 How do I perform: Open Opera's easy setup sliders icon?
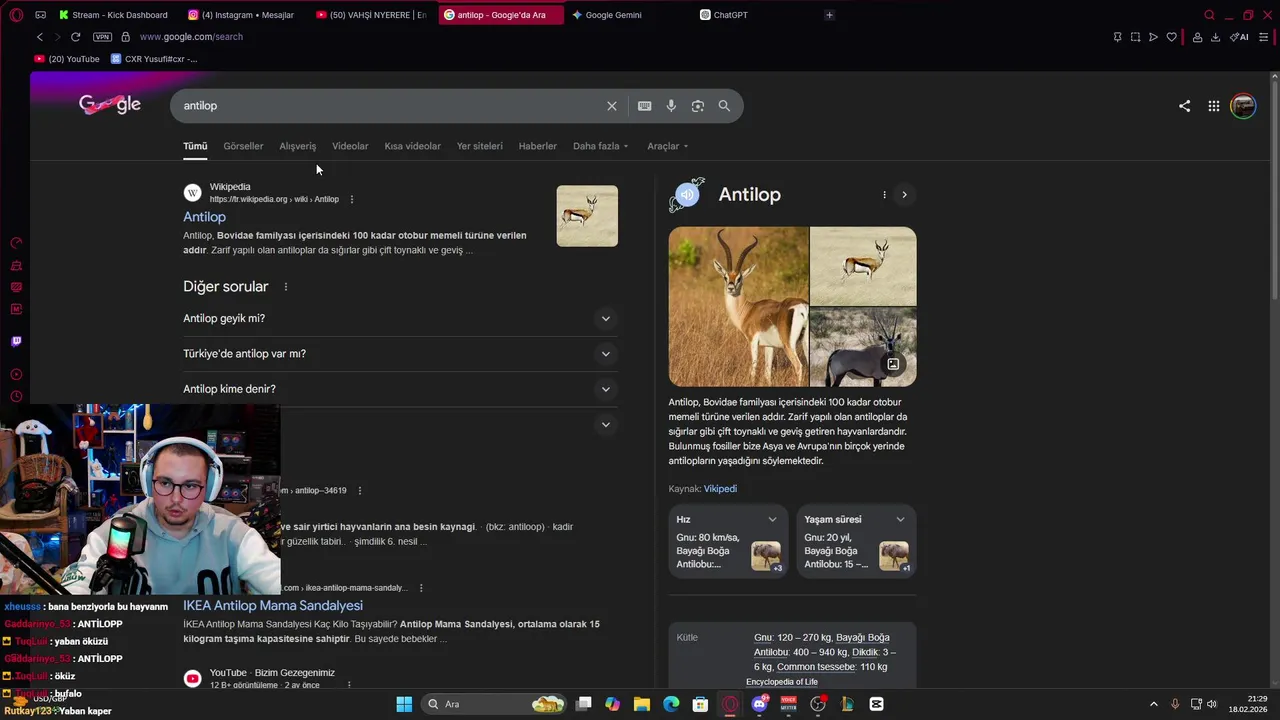1264,37
